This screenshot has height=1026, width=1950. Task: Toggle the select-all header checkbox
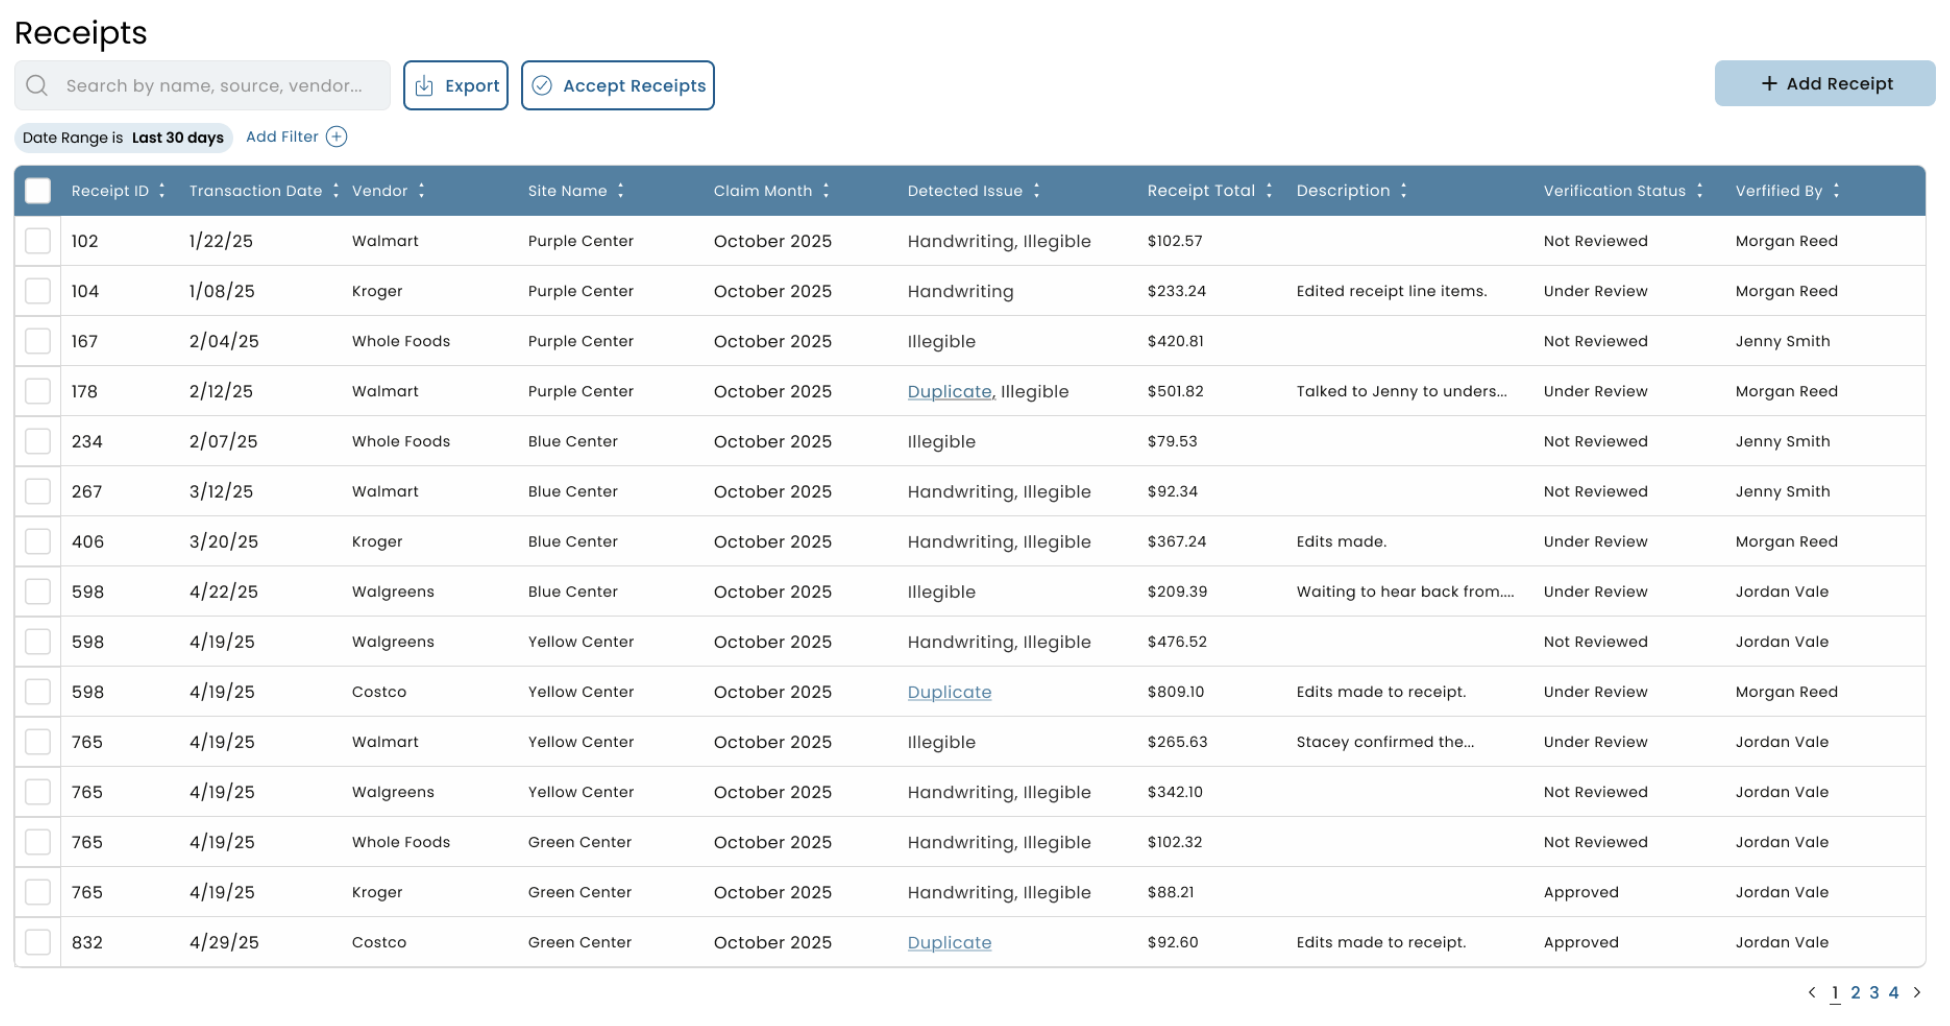click(38, 191)
